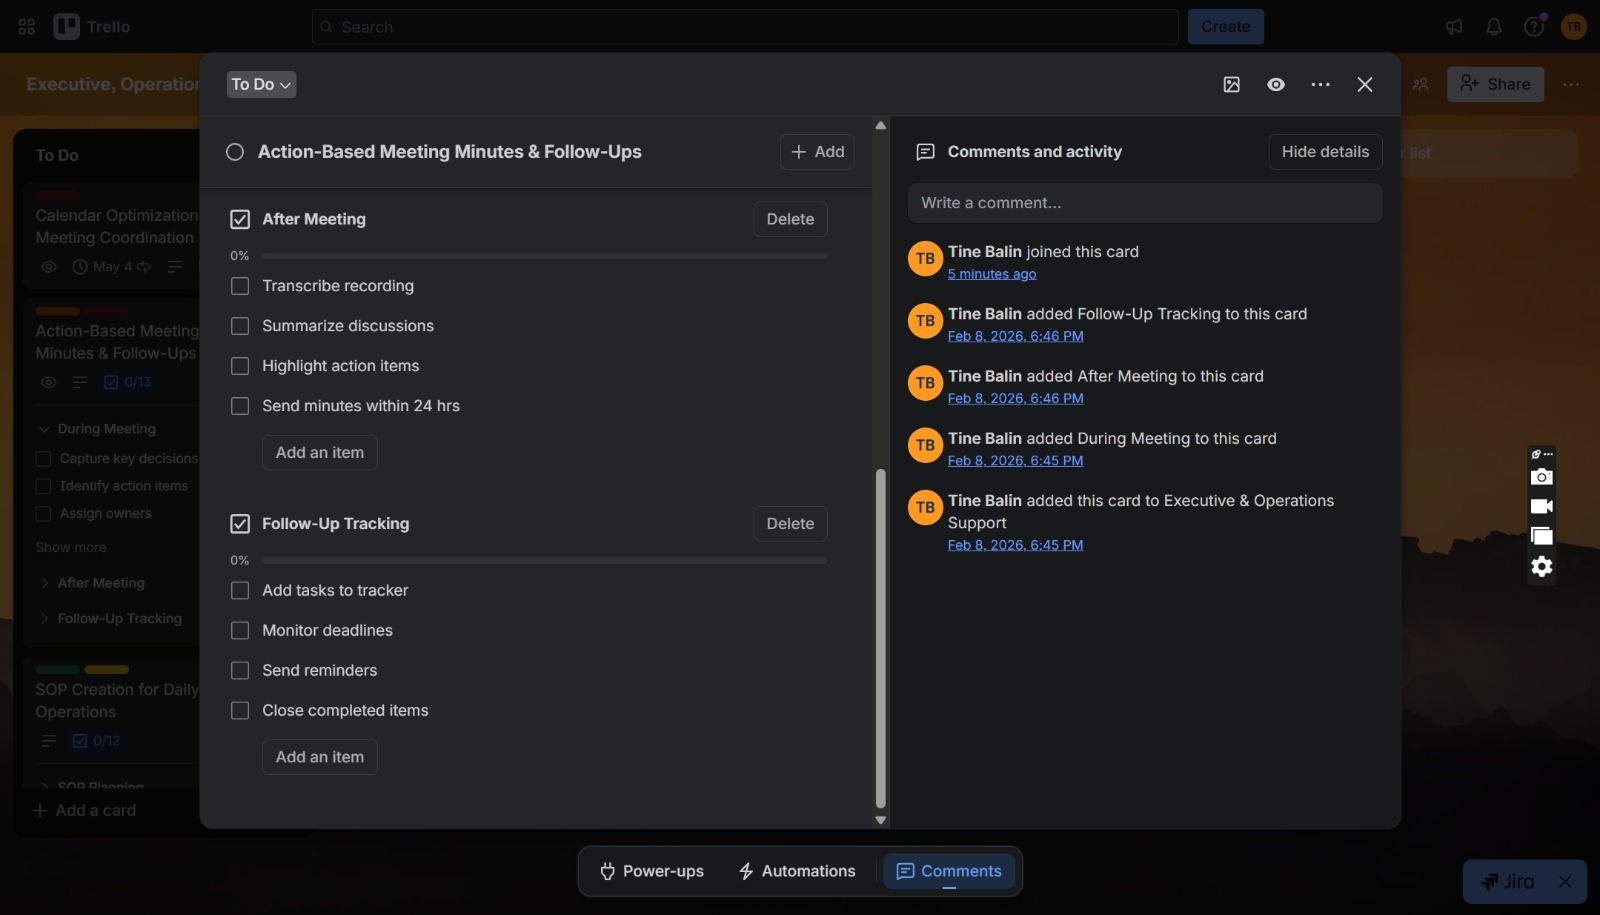Open the Power-ups tab

click(x=652, y=872)
